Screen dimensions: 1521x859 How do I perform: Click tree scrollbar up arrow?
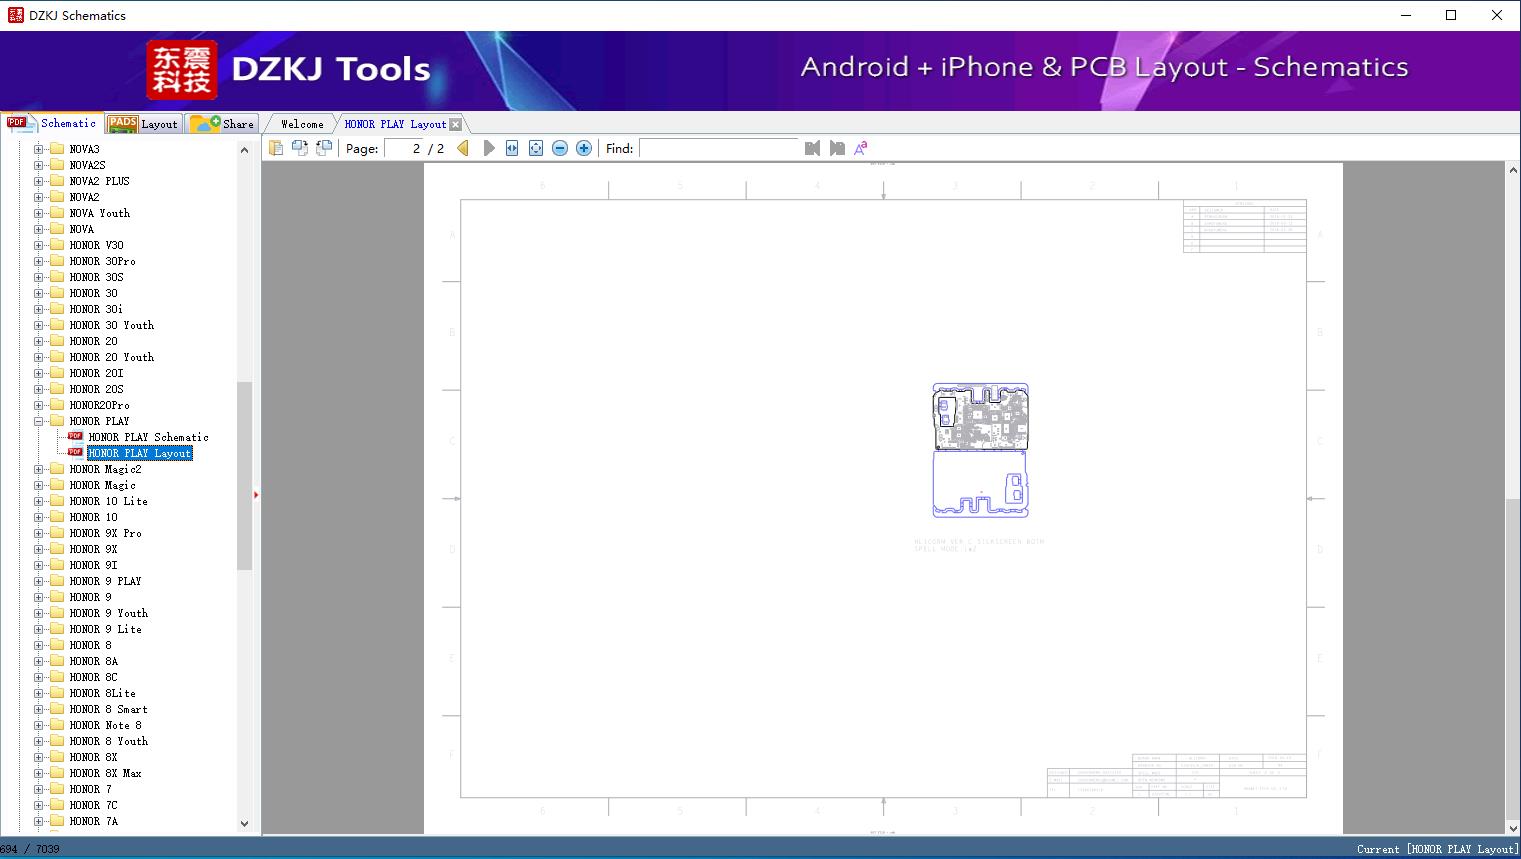click(x=244, y=150)
